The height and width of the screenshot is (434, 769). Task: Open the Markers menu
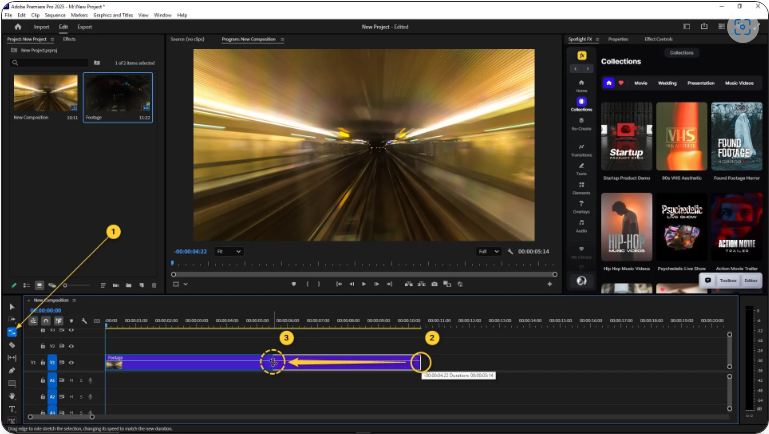click(79, 15)
